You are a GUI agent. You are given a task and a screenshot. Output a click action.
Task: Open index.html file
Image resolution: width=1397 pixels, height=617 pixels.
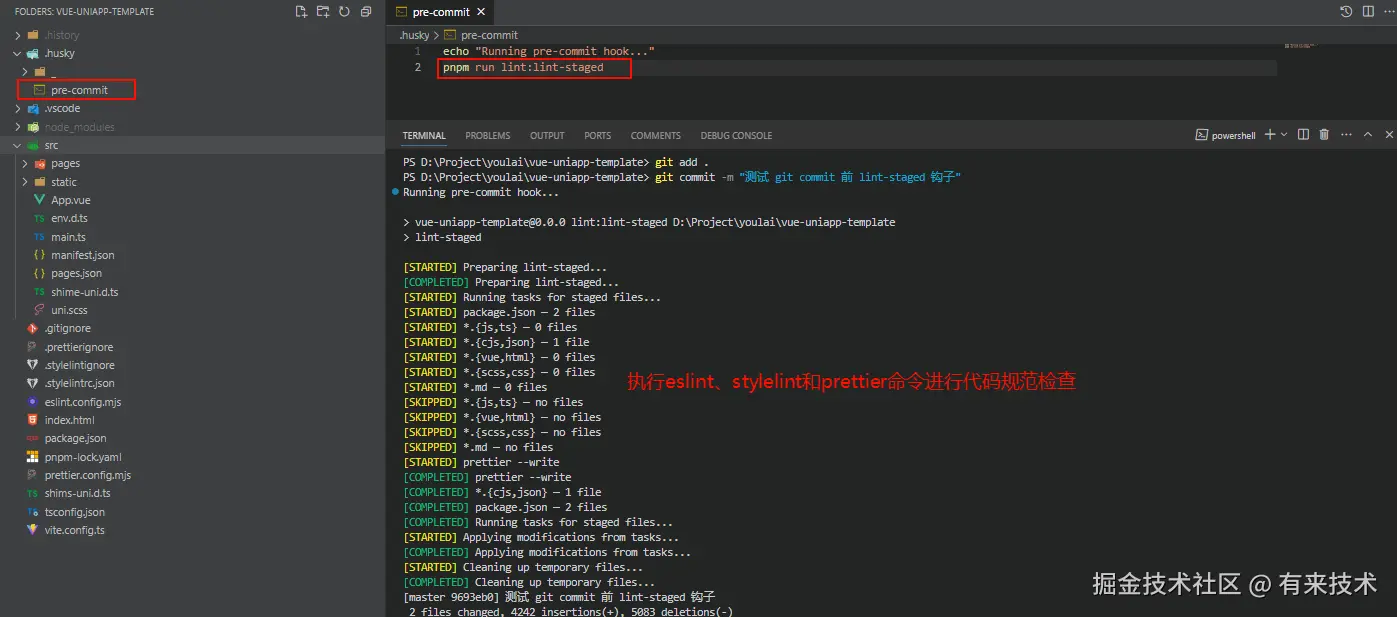69,420
